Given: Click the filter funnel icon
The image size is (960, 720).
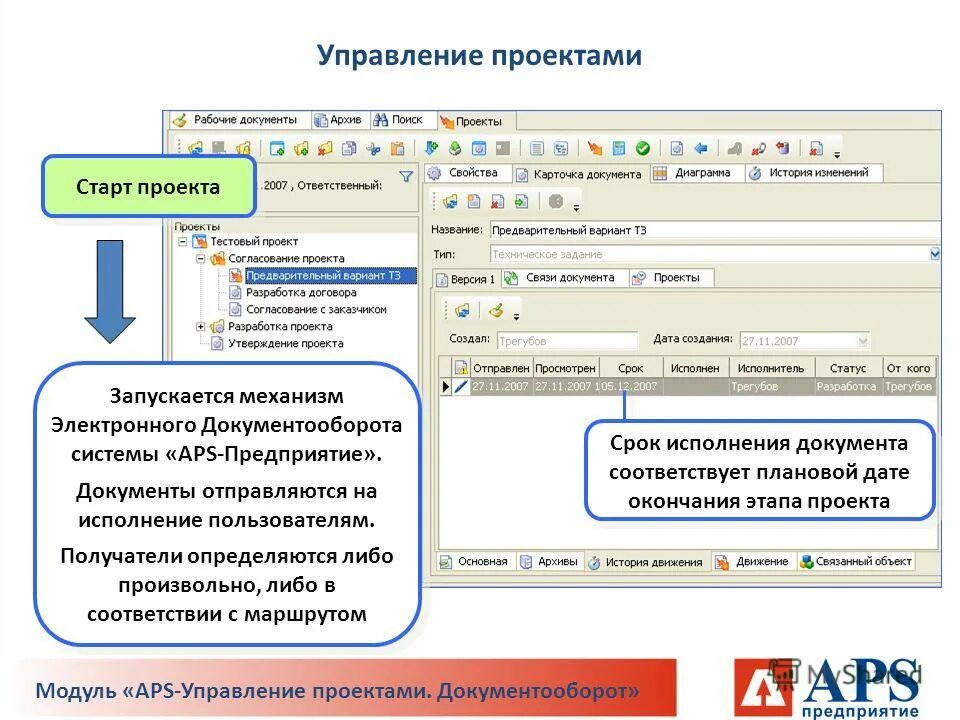Looking at the screenshot, I should click(x=405, y=176).
